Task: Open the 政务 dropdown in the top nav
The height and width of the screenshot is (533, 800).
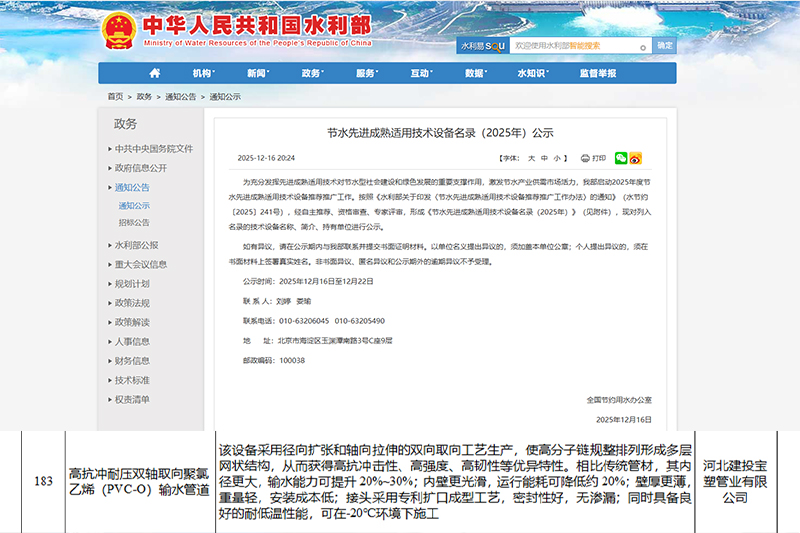Action: 312,73
